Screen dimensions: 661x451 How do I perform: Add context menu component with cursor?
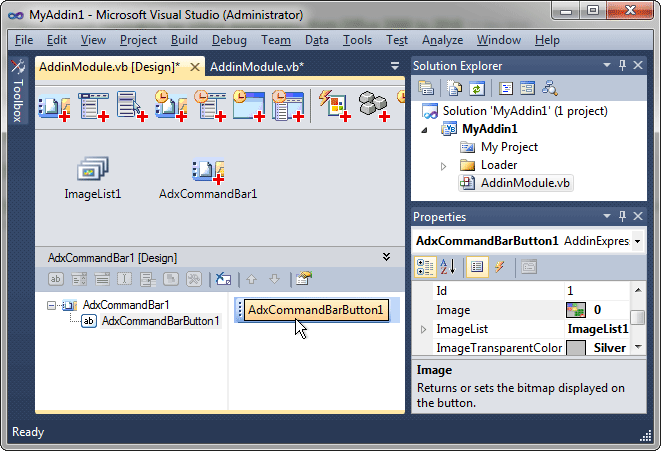[132, 107]
